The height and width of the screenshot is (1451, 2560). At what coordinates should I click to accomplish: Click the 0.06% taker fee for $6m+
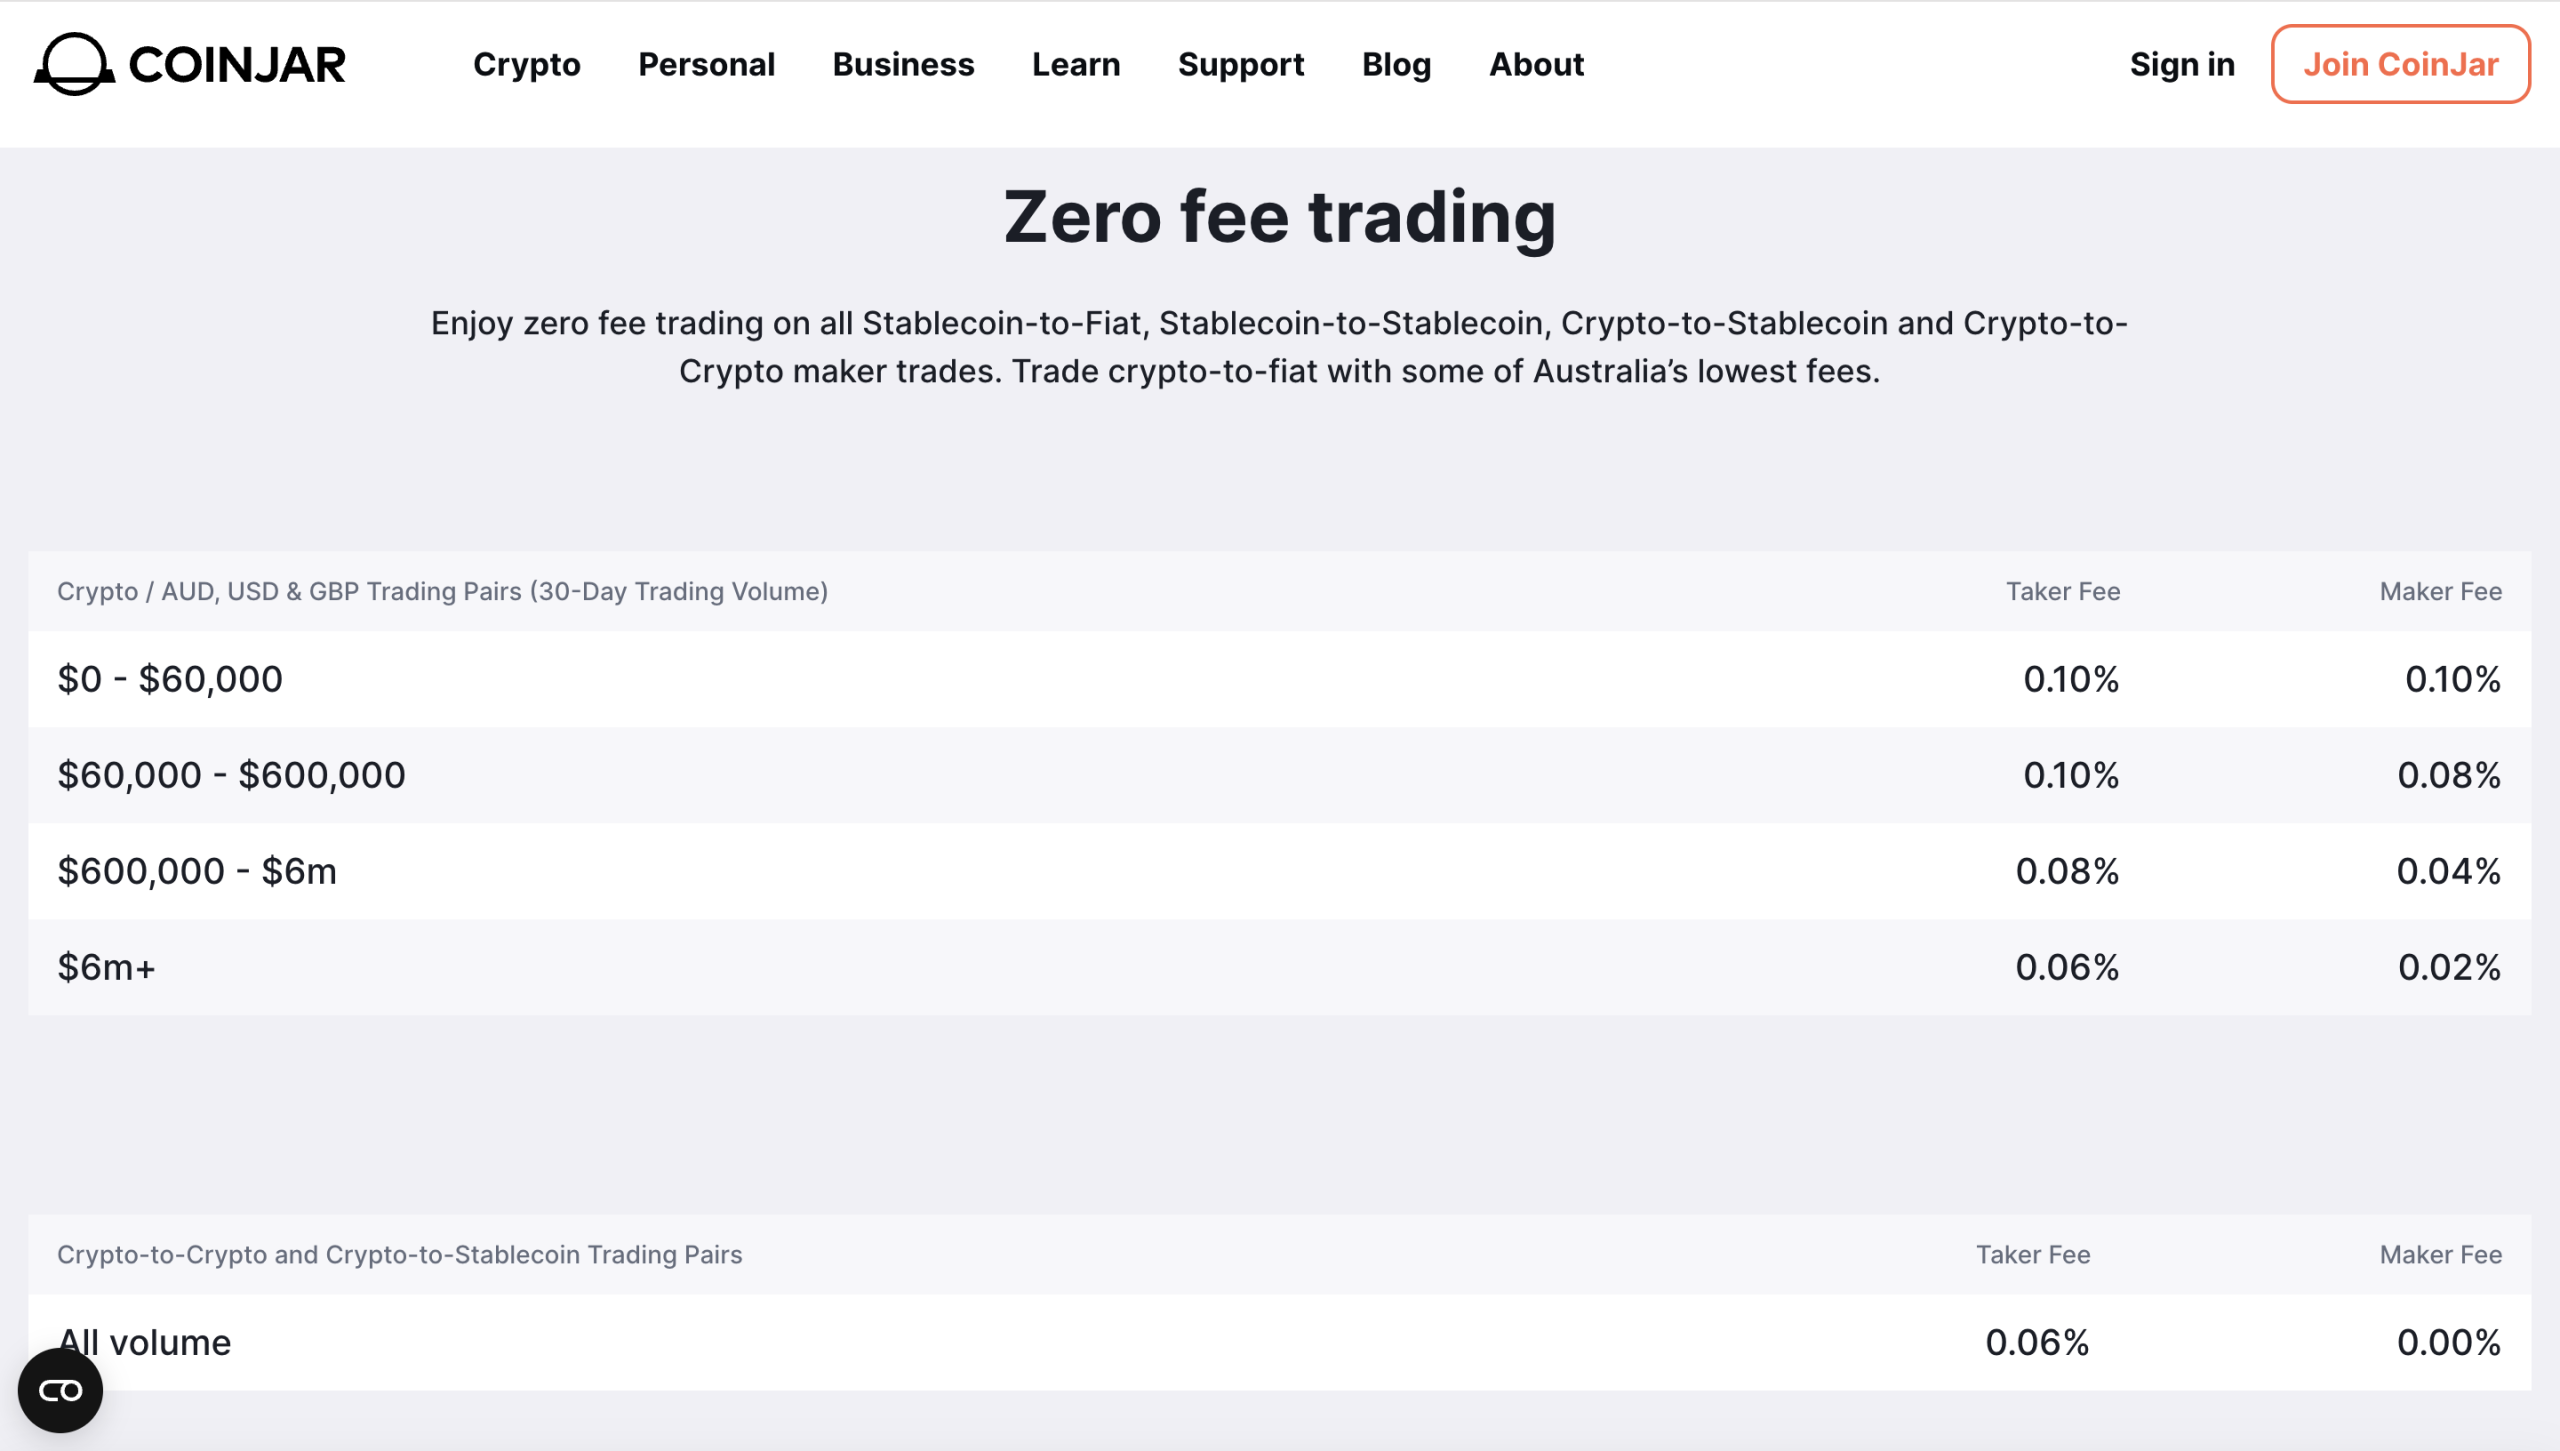2067,967
